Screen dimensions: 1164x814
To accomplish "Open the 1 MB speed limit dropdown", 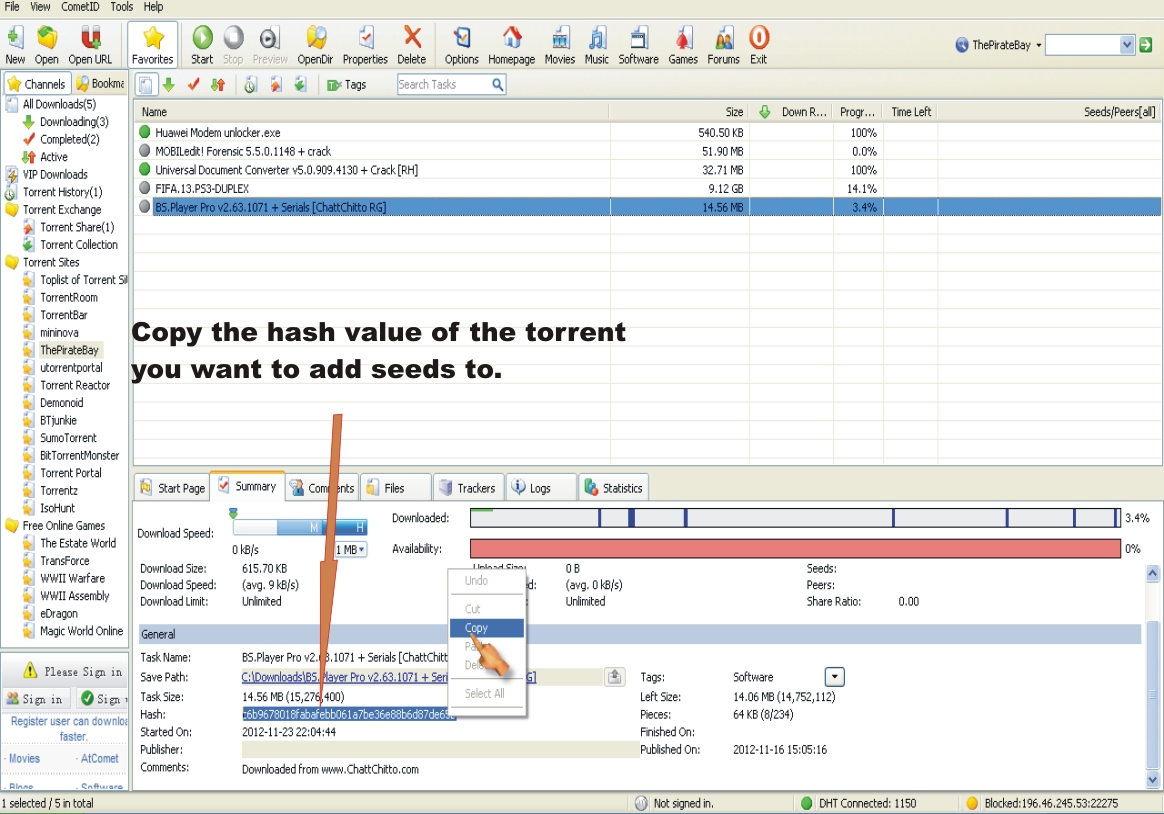I will pos(350,550).
